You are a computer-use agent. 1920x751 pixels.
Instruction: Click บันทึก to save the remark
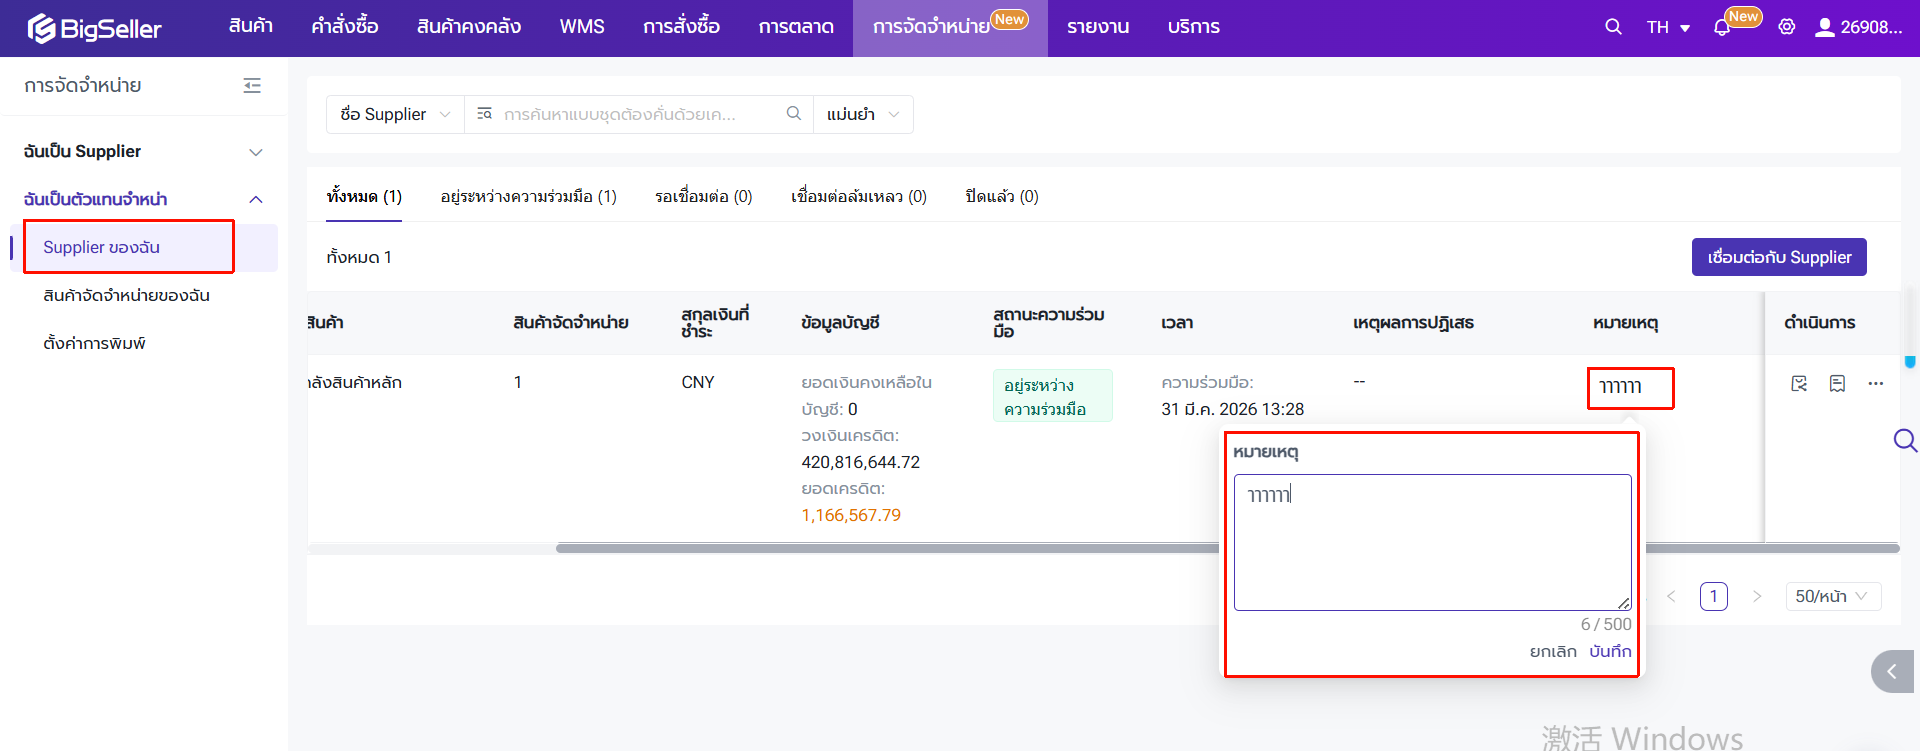point(1610,651)
